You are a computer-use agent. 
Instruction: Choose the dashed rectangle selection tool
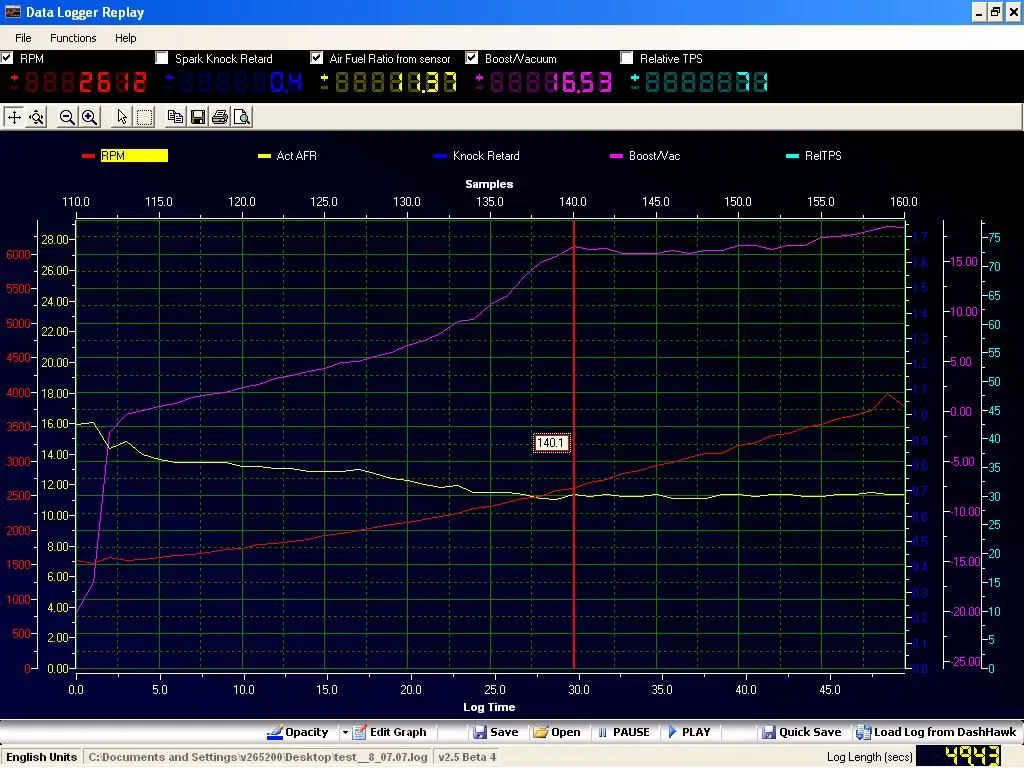point(144,117)
